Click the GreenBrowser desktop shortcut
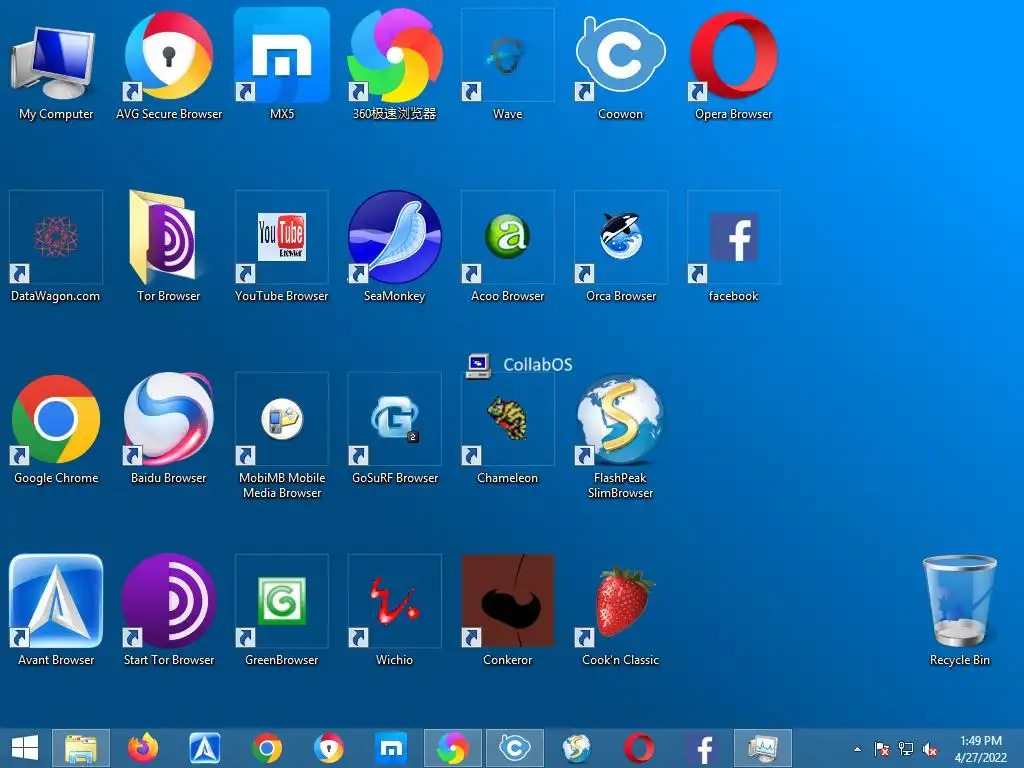 [x=281, y=611]
